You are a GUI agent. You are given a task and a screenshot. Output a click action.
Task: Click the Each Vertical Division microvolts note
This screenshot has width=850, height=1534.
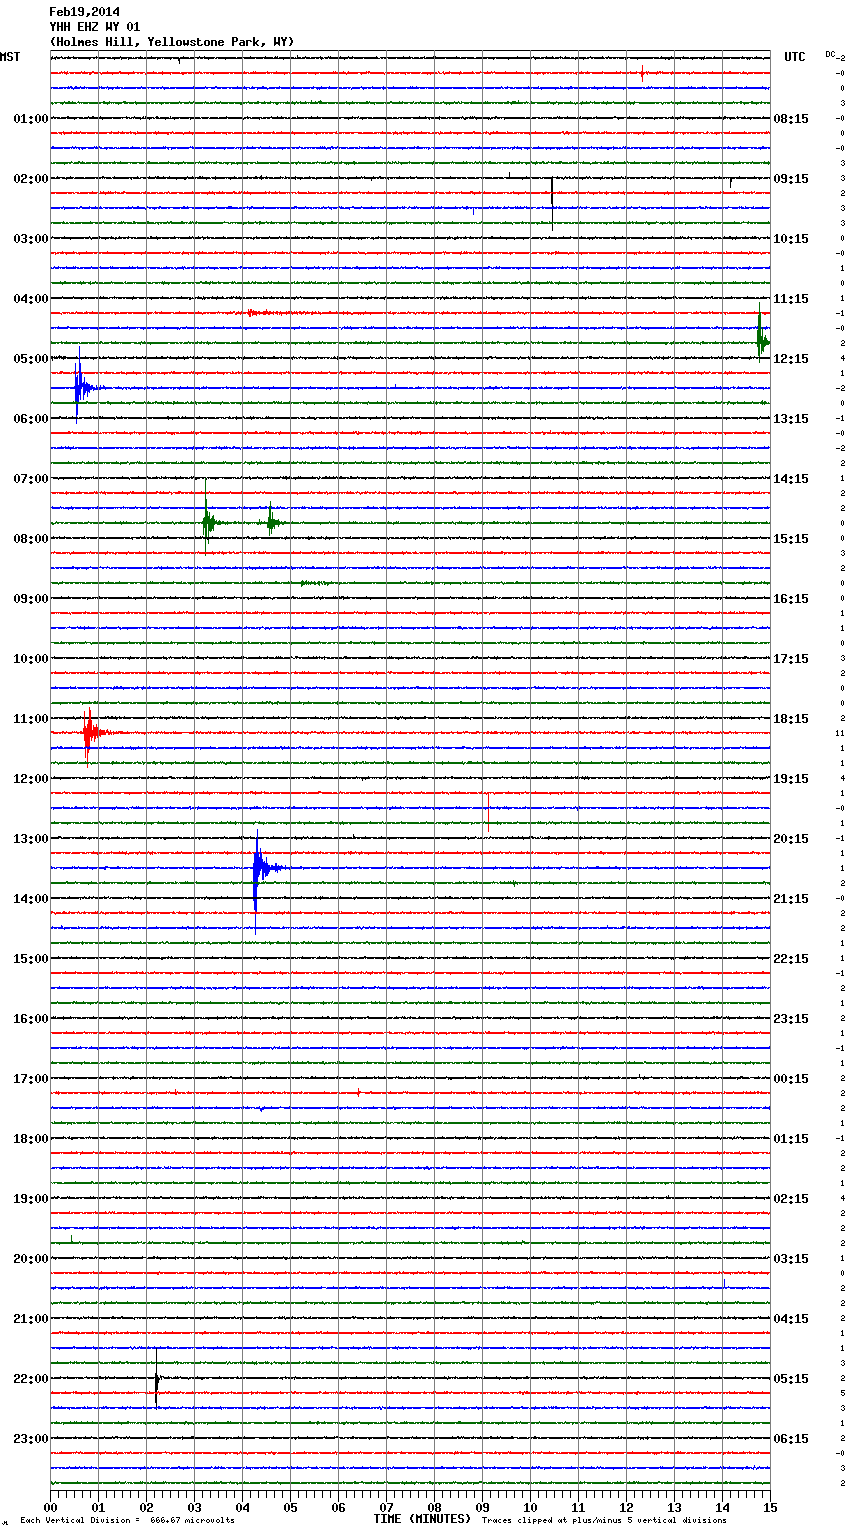[x=127, y=1520]
